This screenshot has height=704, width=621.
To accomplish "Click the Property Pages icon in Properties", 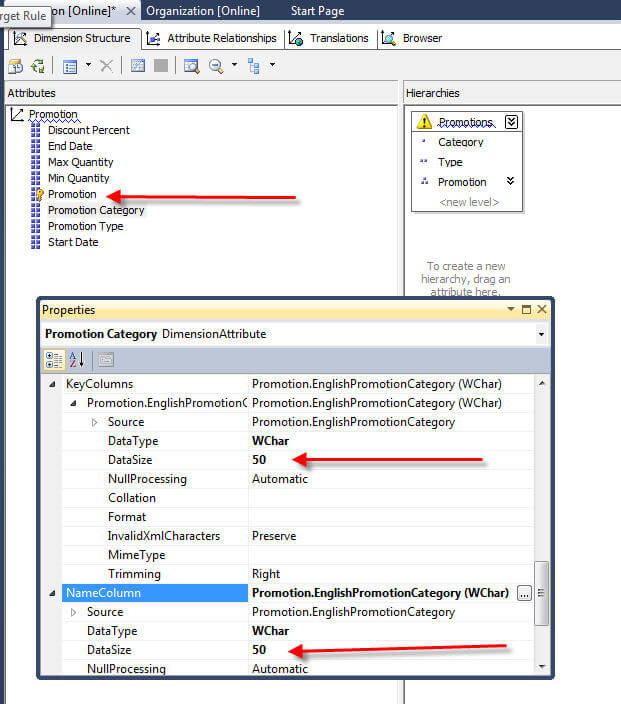I will (105, 360).
